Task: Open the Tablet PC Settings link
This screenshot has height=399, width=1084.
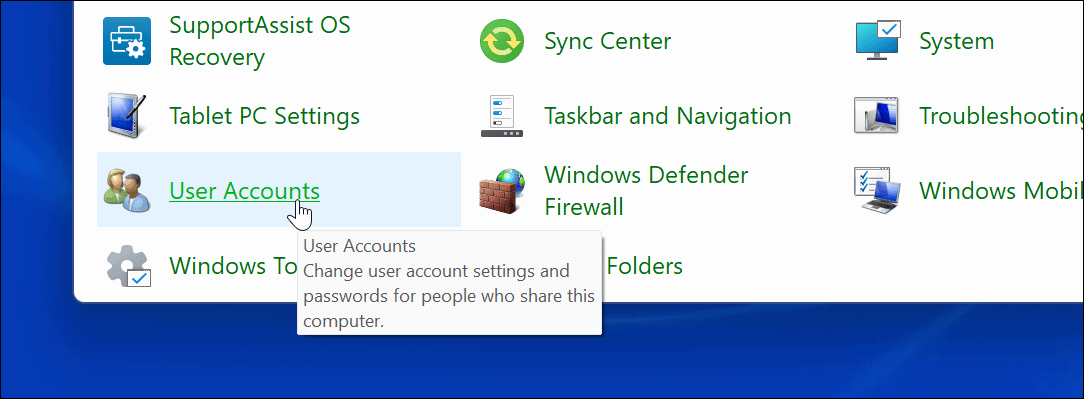Action: pyautogui.click(x=265, y=115)
